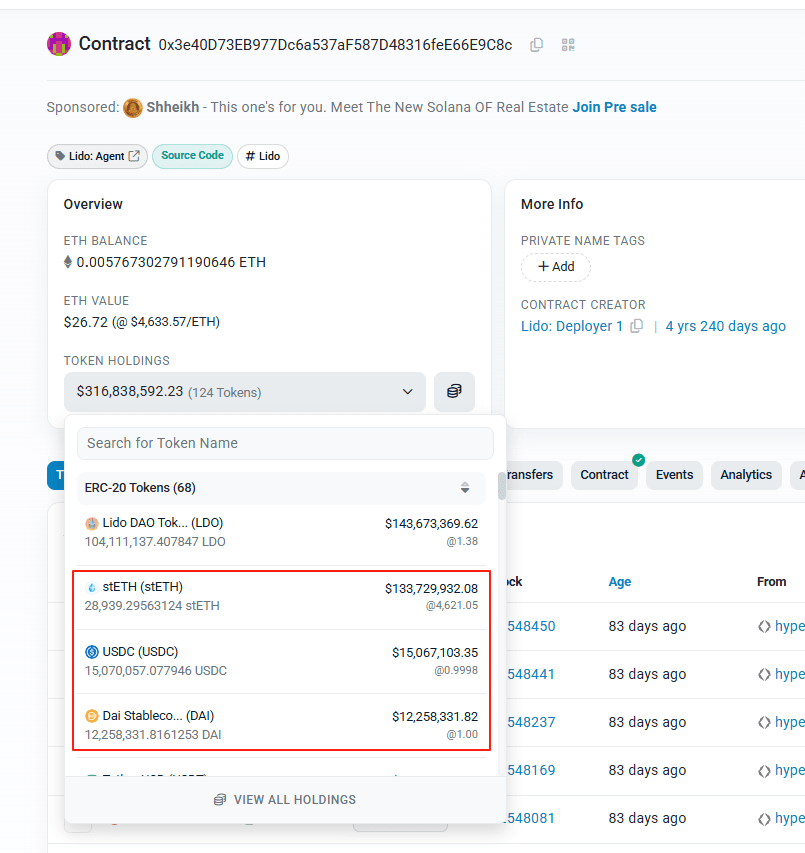Add a private name tag

tap(556, 267)
